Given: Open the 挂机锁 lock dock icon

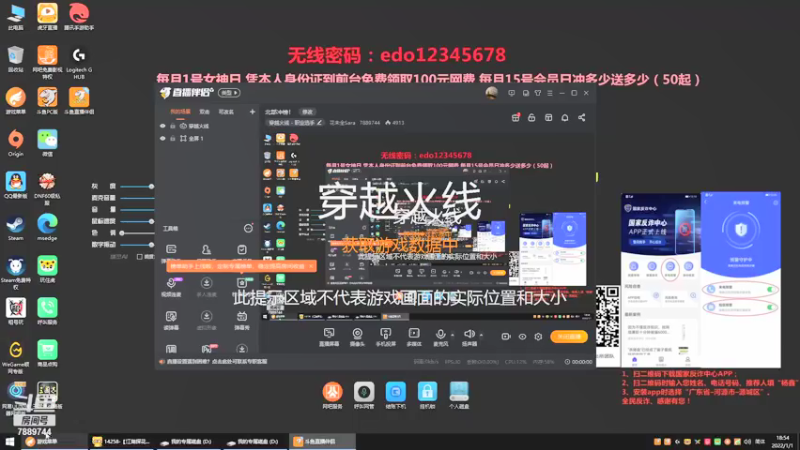Looking at the screenshot, I should 428,395.
